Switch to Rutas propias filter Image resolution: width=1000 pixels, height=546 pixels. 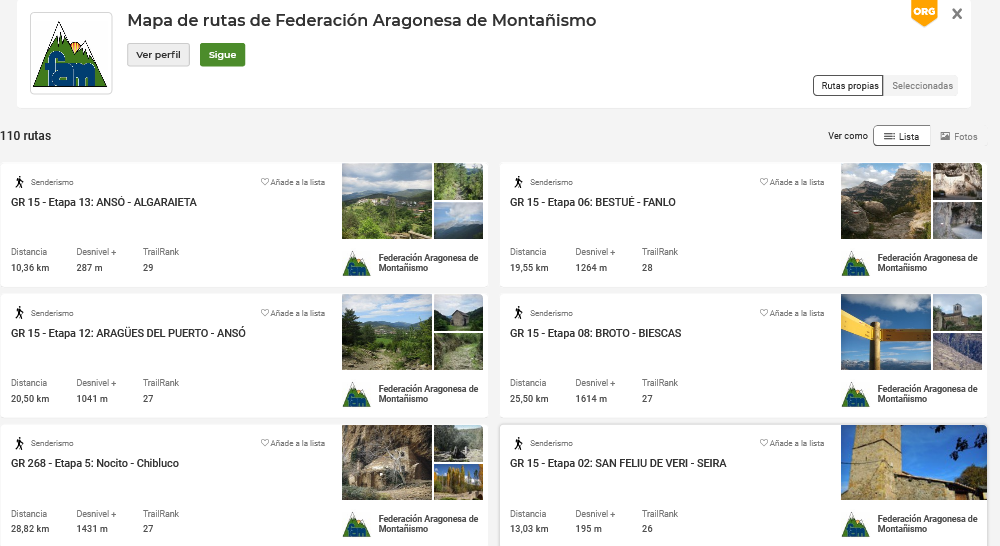[849, 86]
